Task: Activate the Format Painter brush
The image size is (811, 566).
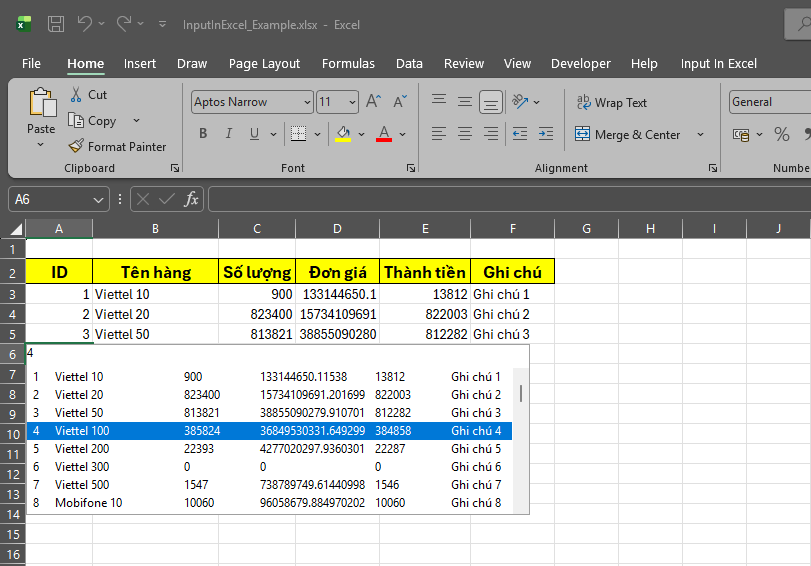Action: (x=117, y=146)
